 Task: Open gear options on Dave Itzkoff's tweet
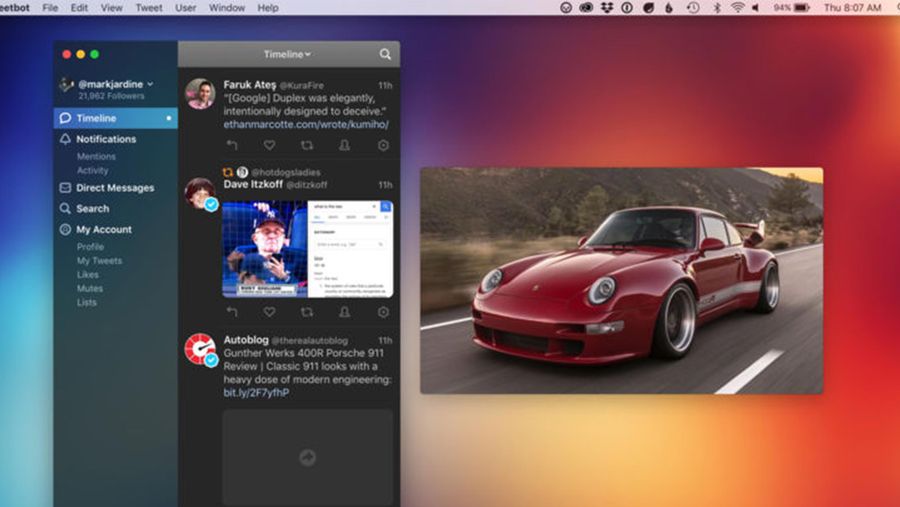click(x=383, y=312)
